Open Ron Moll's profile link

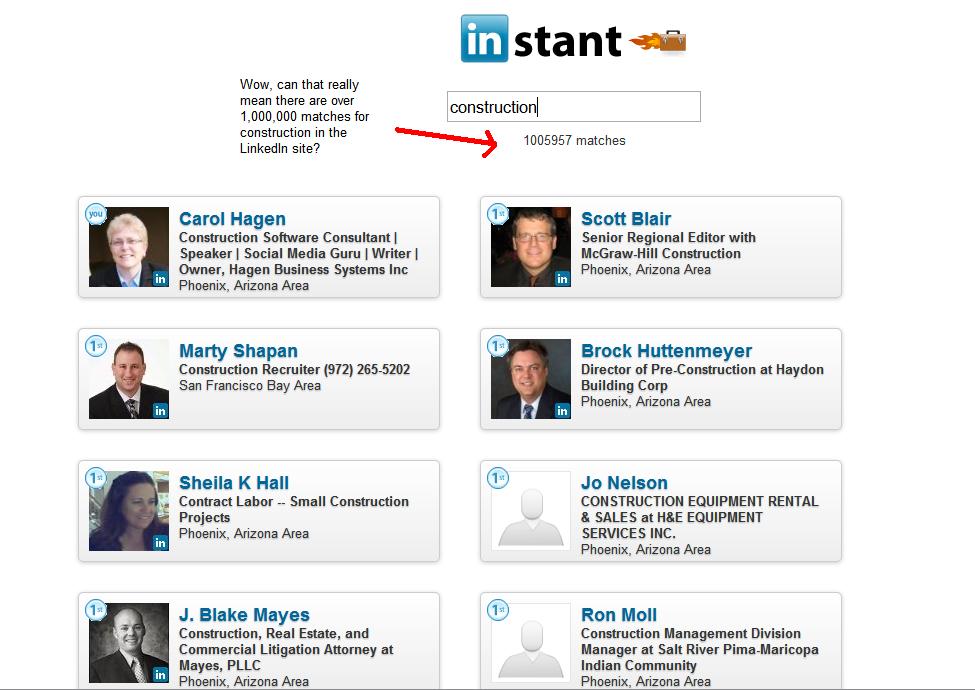[x=619, y=615]
